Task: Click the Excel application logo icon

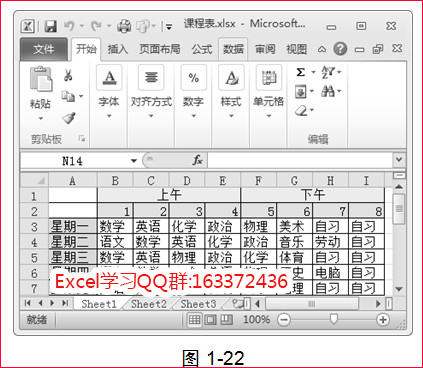Action: pos(28,26)
